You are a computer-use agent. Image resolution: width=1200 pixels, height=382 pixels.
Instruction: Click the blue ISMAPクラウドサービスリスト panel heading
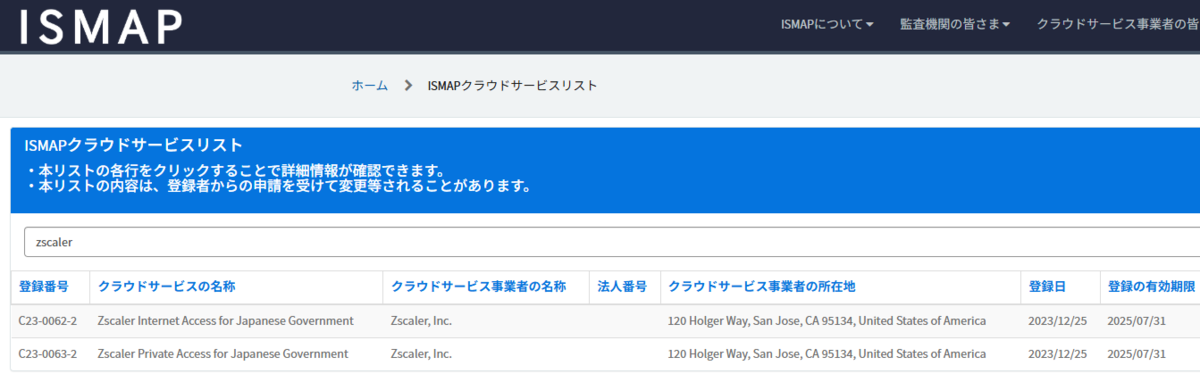pyautogui.click(x=133, y=146)
